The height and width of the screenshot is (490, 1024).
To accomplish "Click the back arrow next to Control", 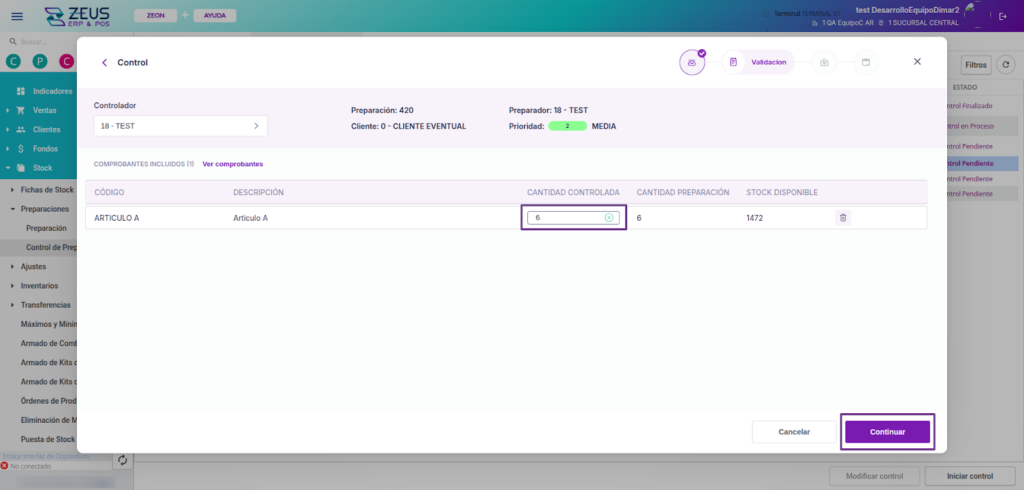I will 104,62.
